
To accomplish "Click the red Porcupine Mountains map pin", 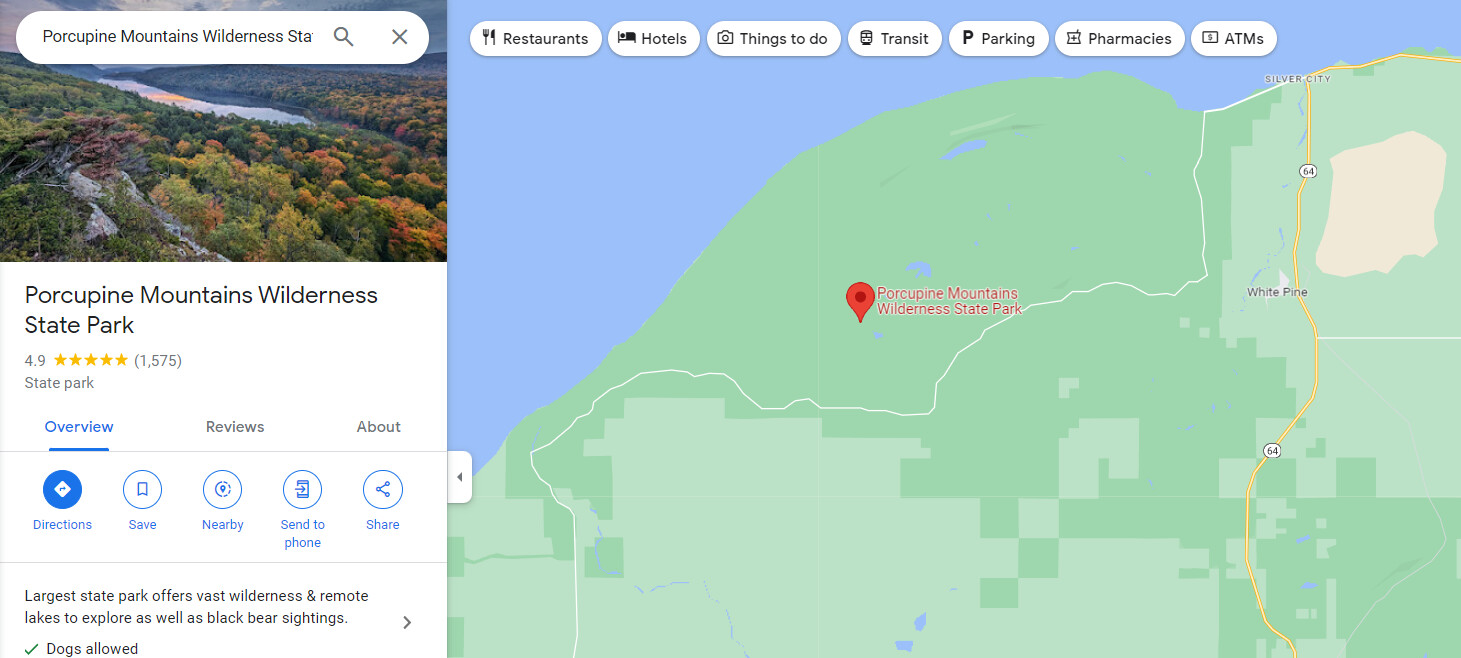I will (860, 301).
